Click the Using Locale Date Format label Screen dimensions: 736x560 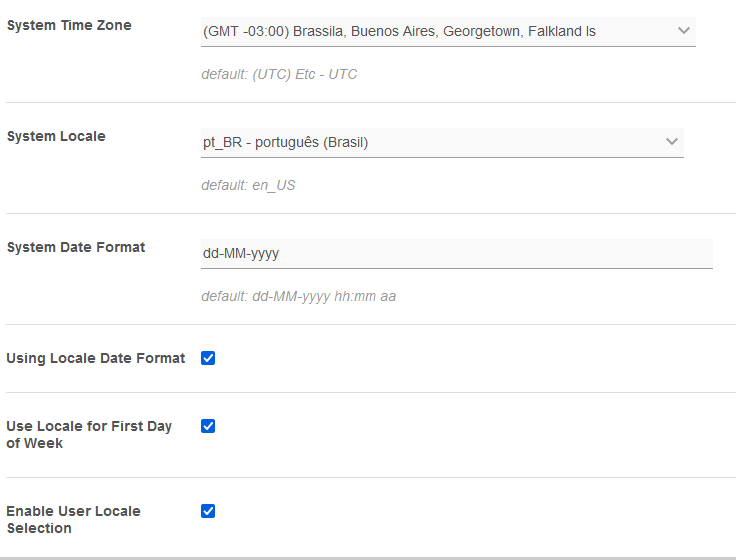96,358
